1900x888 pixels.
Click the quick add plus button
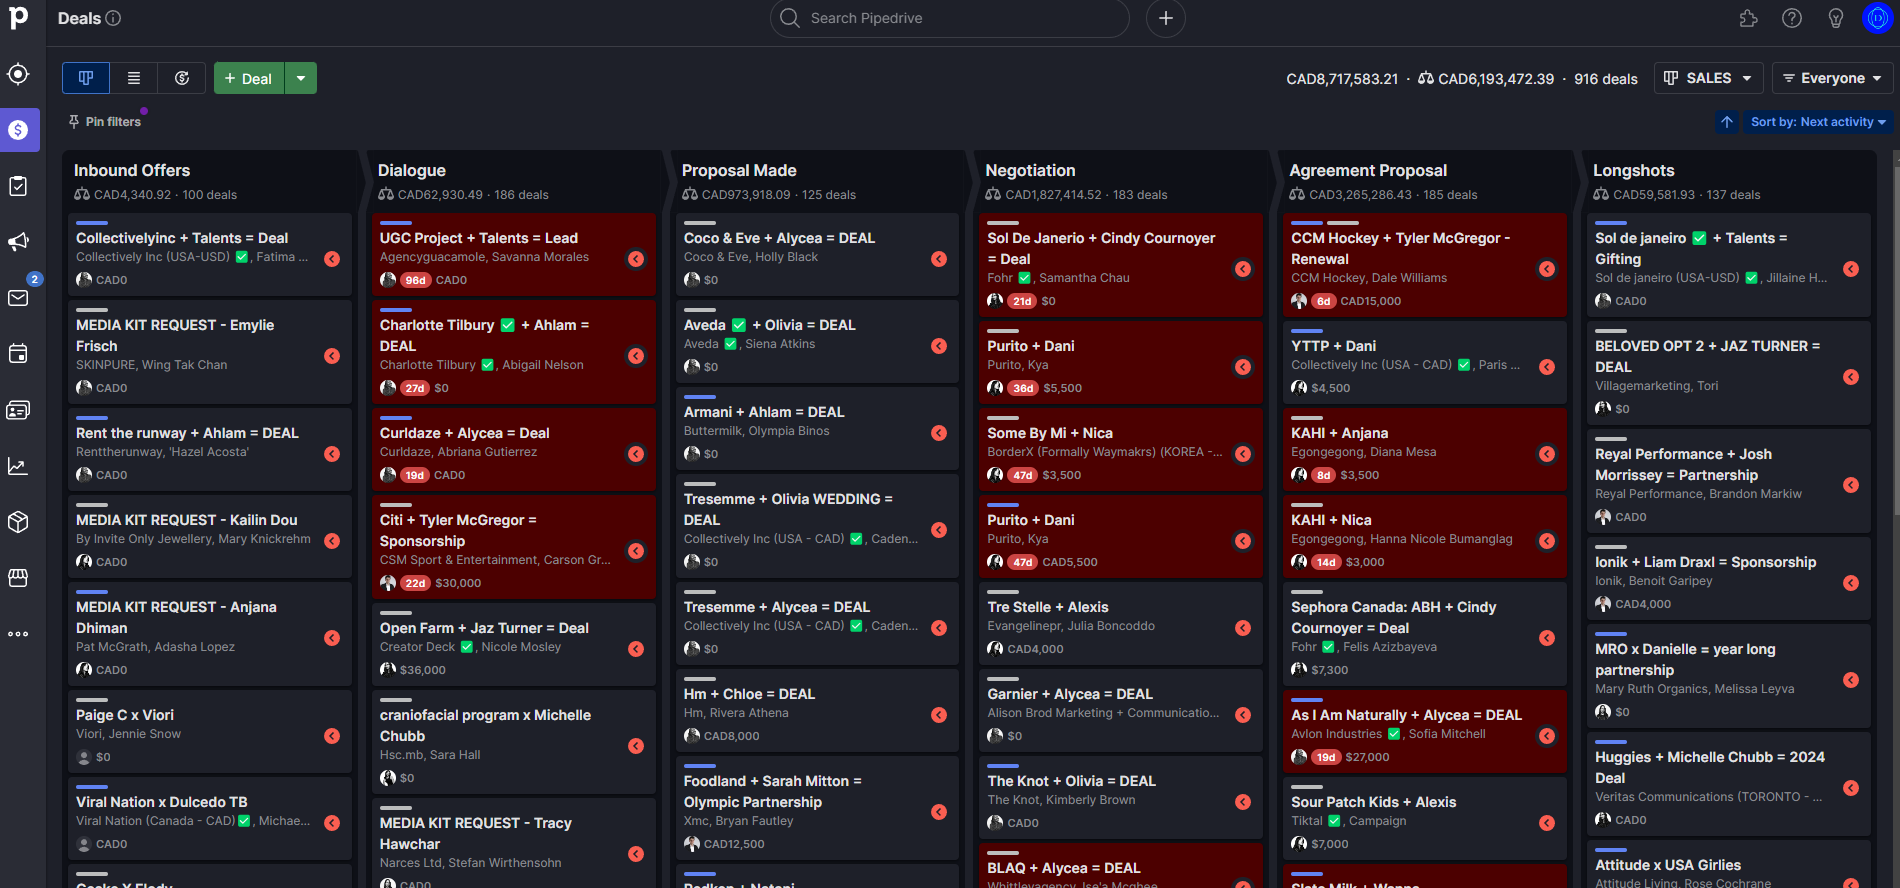[1166, 18]
